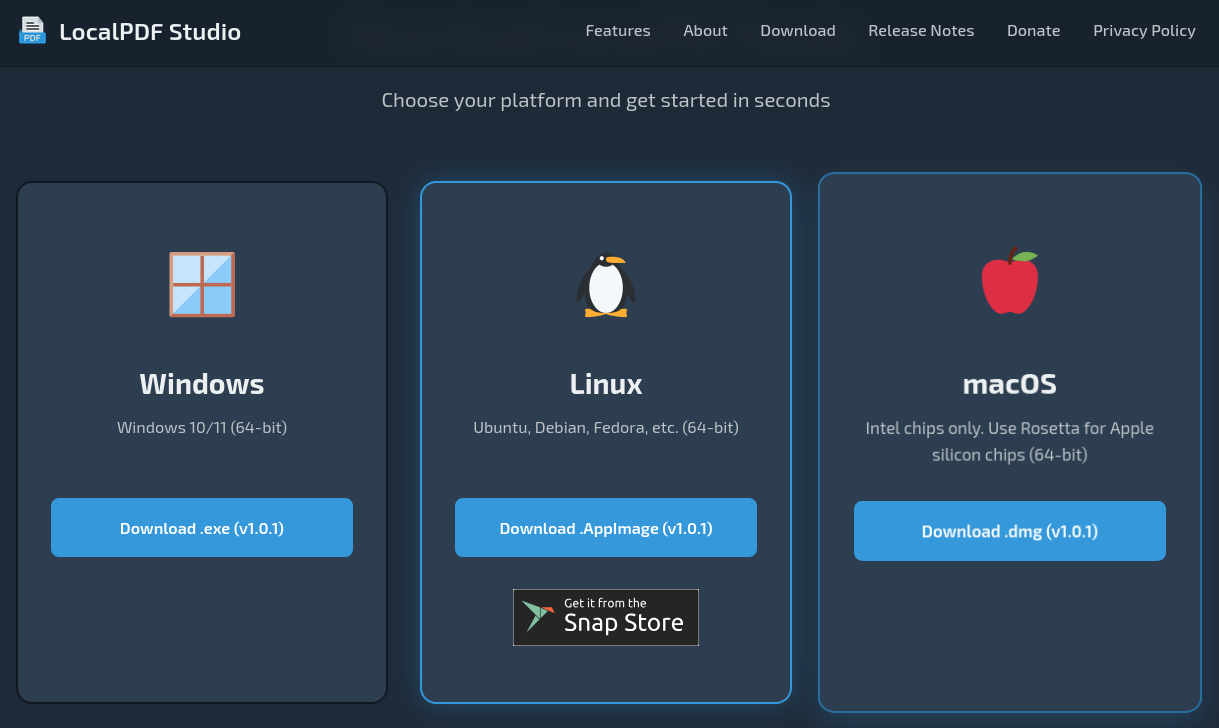Click the Linux card heading

point(605,384)
